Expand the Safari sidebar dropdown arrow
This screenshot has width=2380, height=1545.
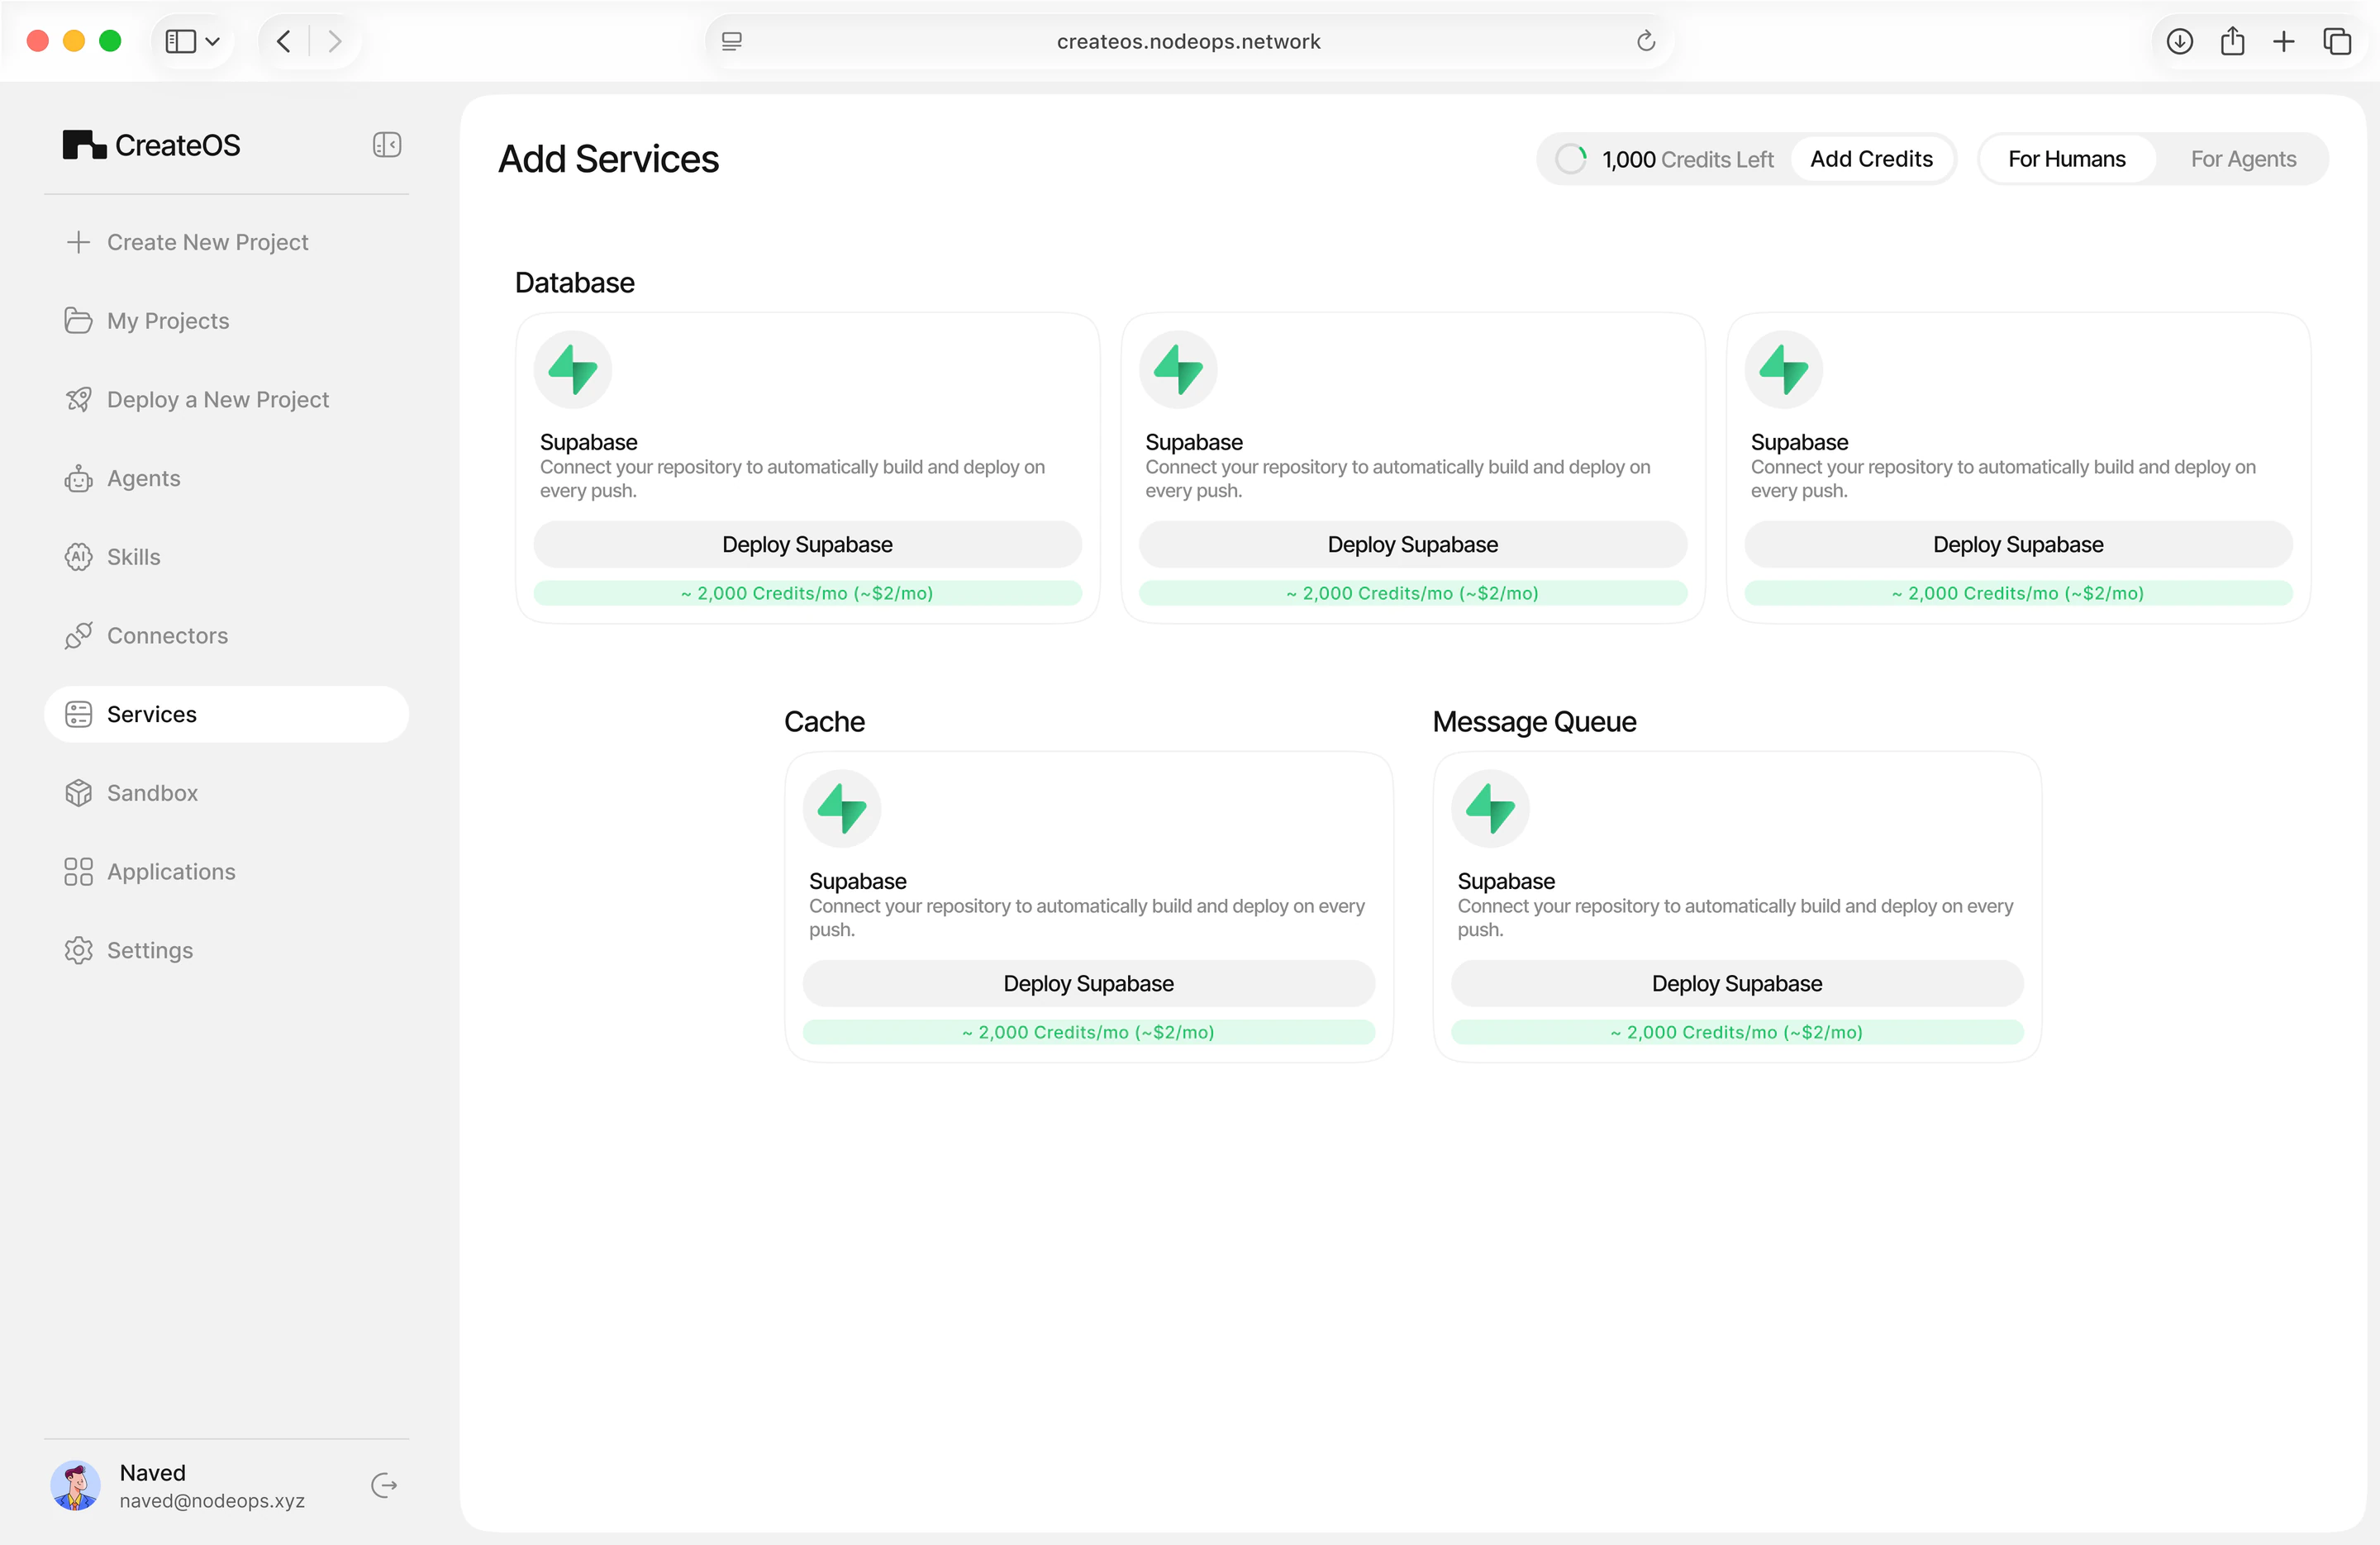point(212,41)
